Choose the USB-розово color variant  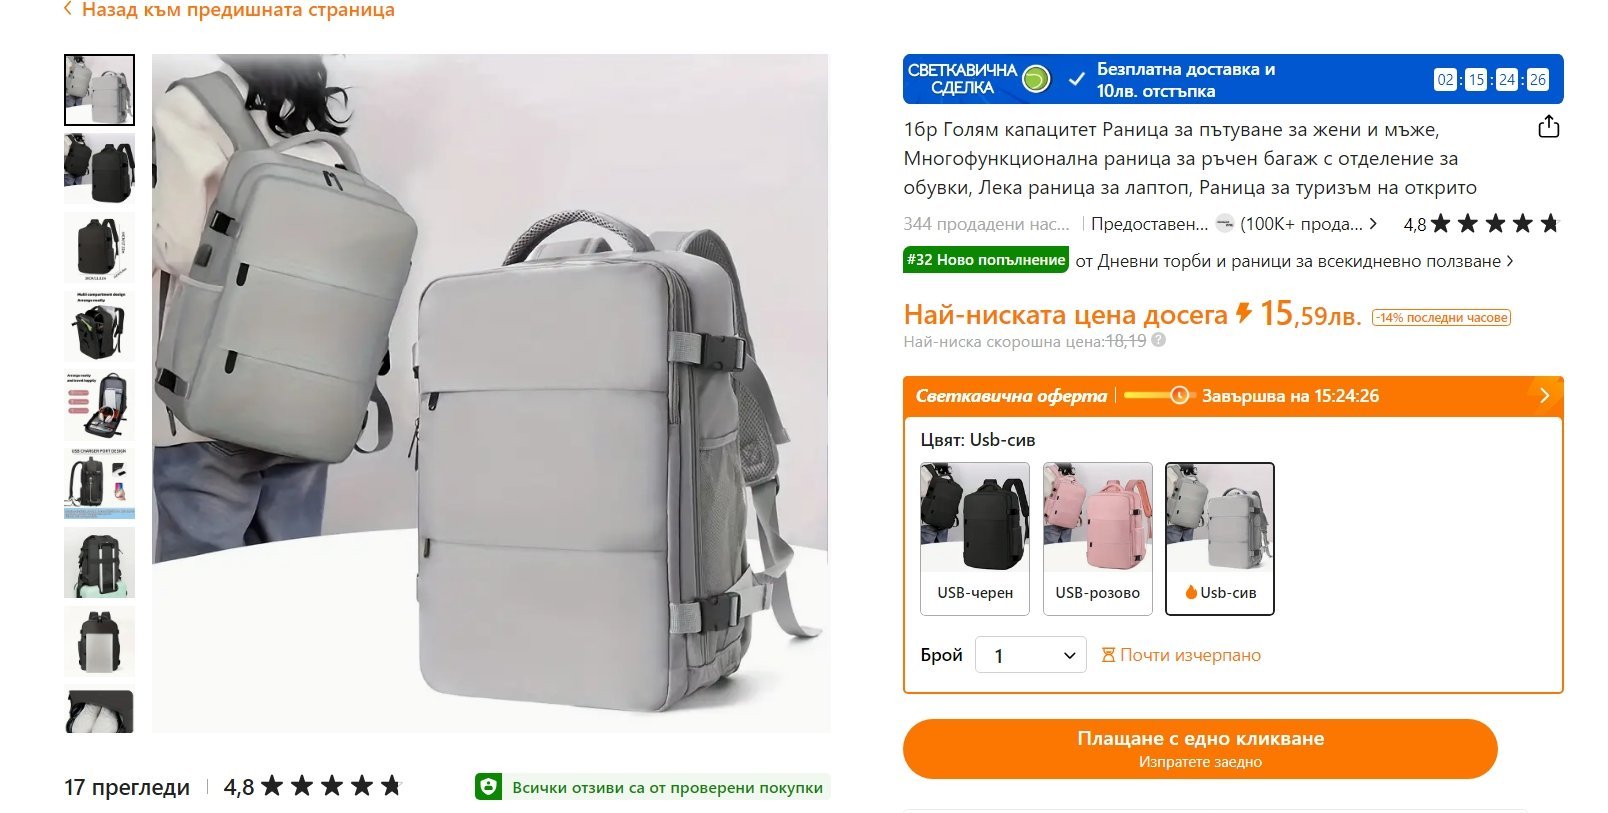coord(1098,538)
